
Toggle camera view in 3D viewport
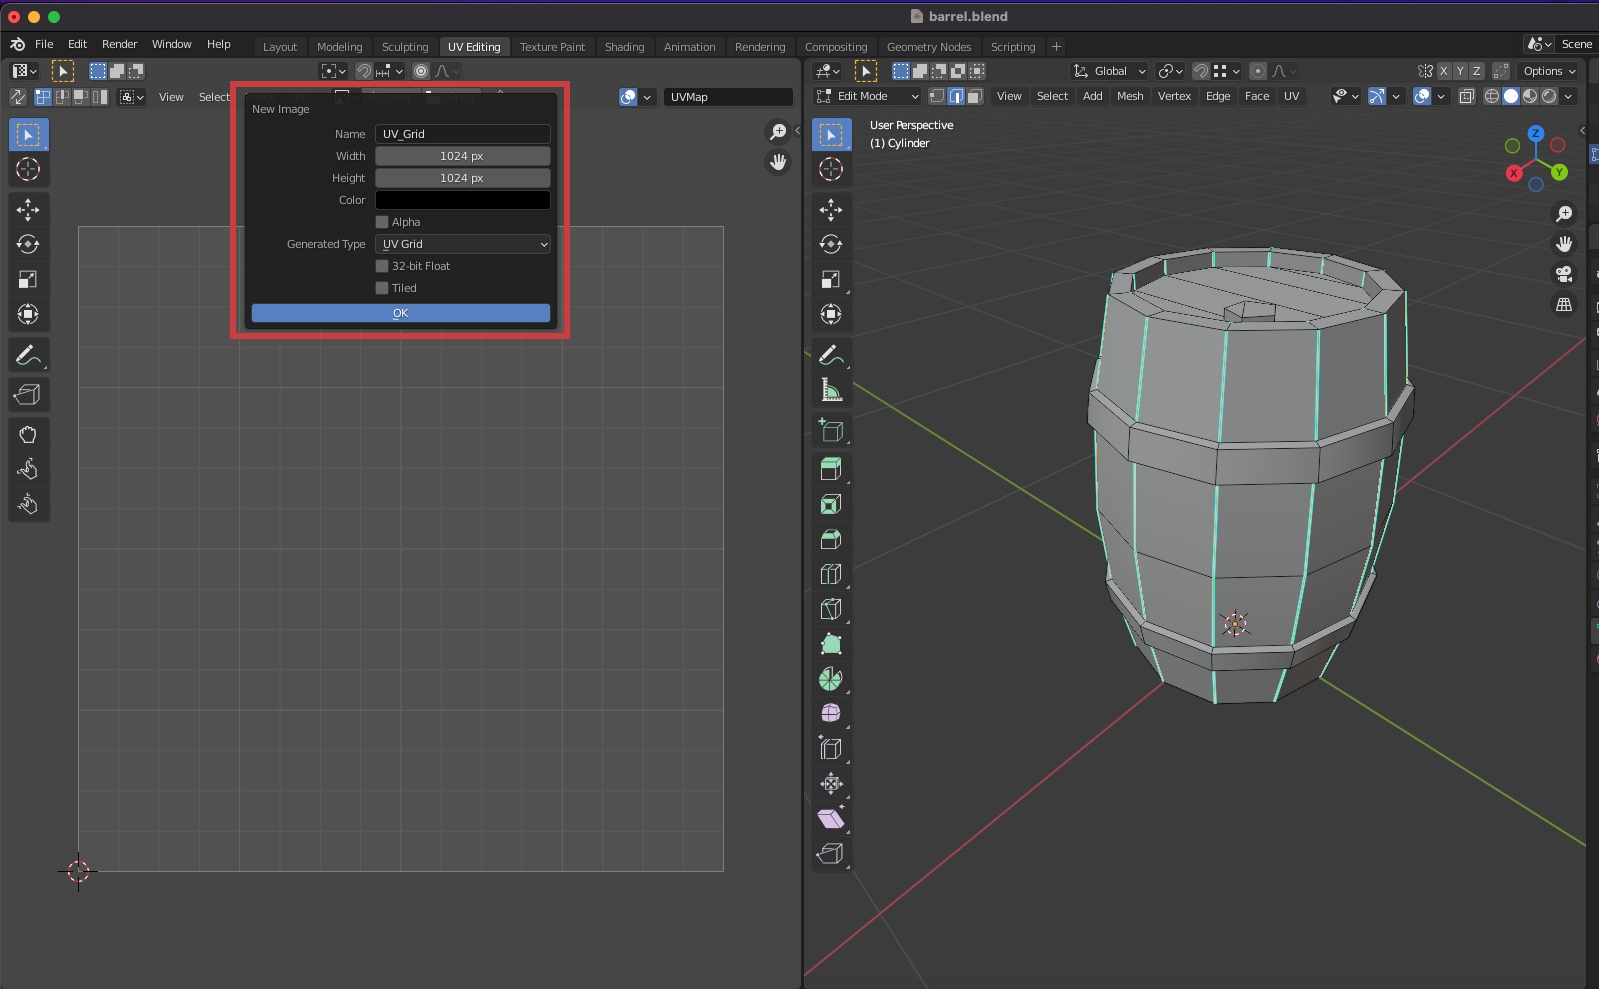[1564, 274]
